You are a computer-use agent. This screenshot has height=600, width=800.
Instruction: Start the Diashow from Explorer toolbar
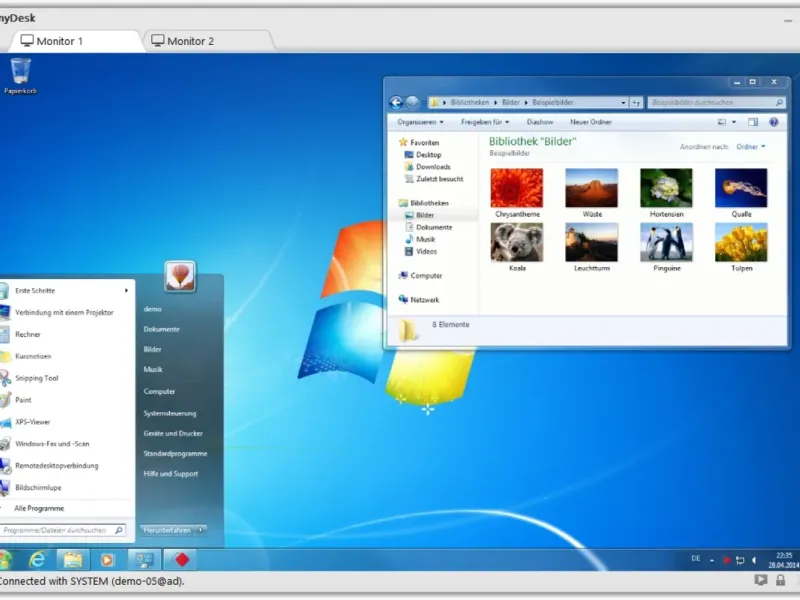[x=540, y=122]
